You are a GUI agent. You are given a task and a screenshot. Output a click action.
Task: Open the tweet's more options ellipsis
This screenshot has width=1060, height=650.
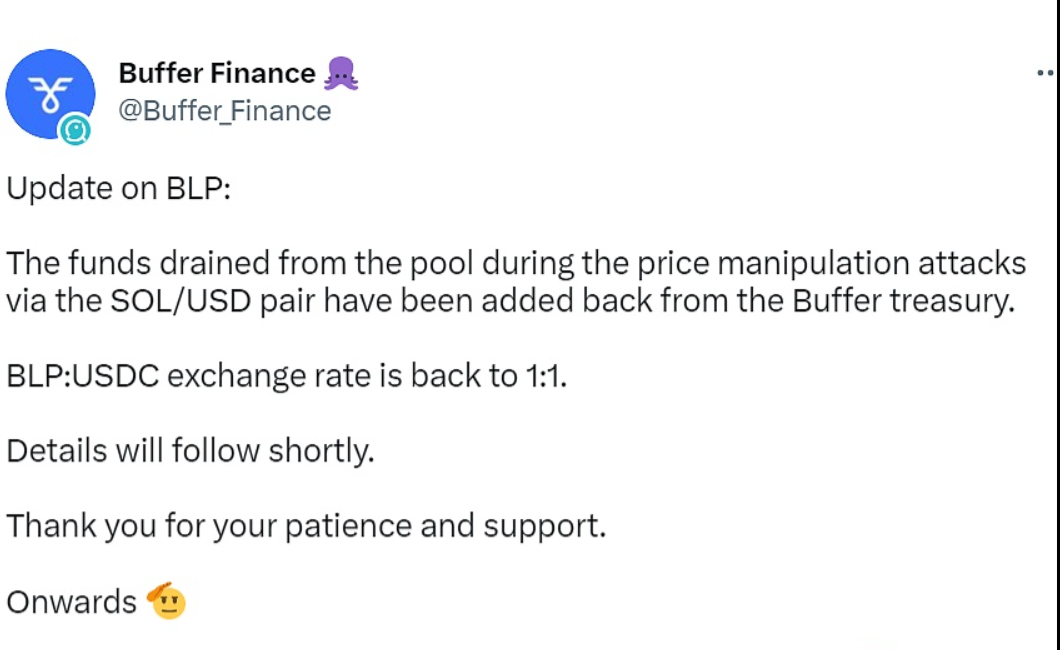point(1045,73)
